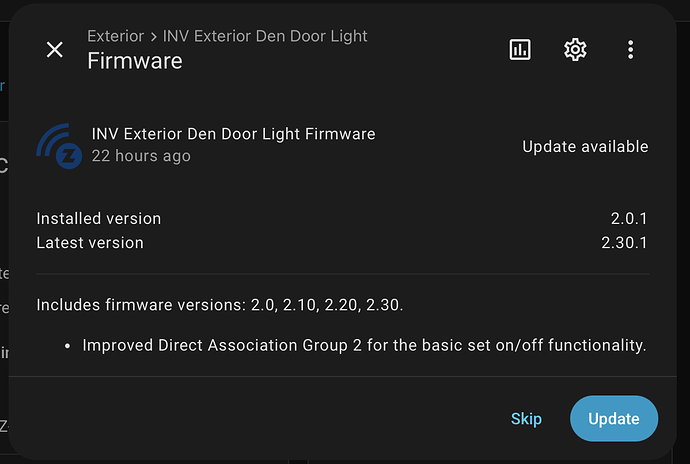Image resolution: width=690 pixels, height=464 pixels.
Task: Click the Installed version label
Action: click(x=98, y=218)
